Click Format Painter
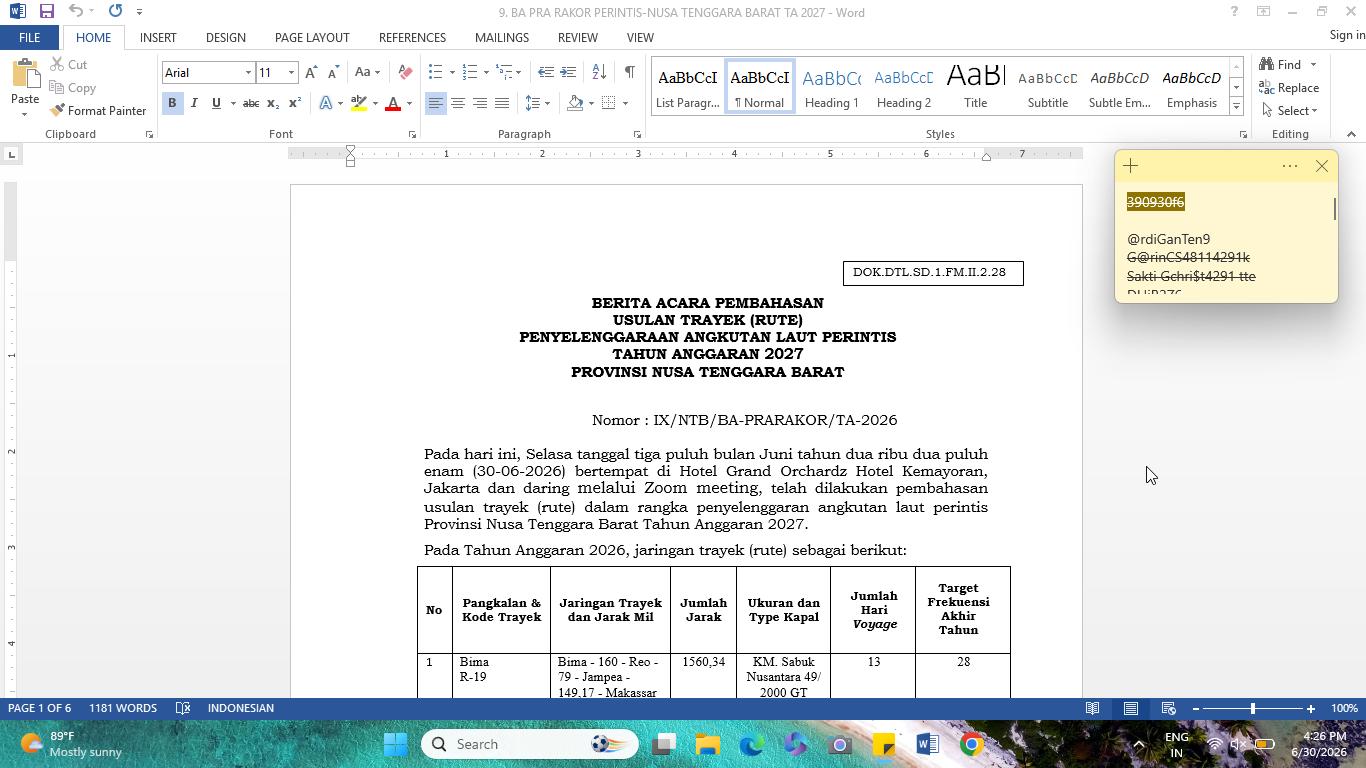This screenshot has width=1366, height=768. tap(98, 110)
